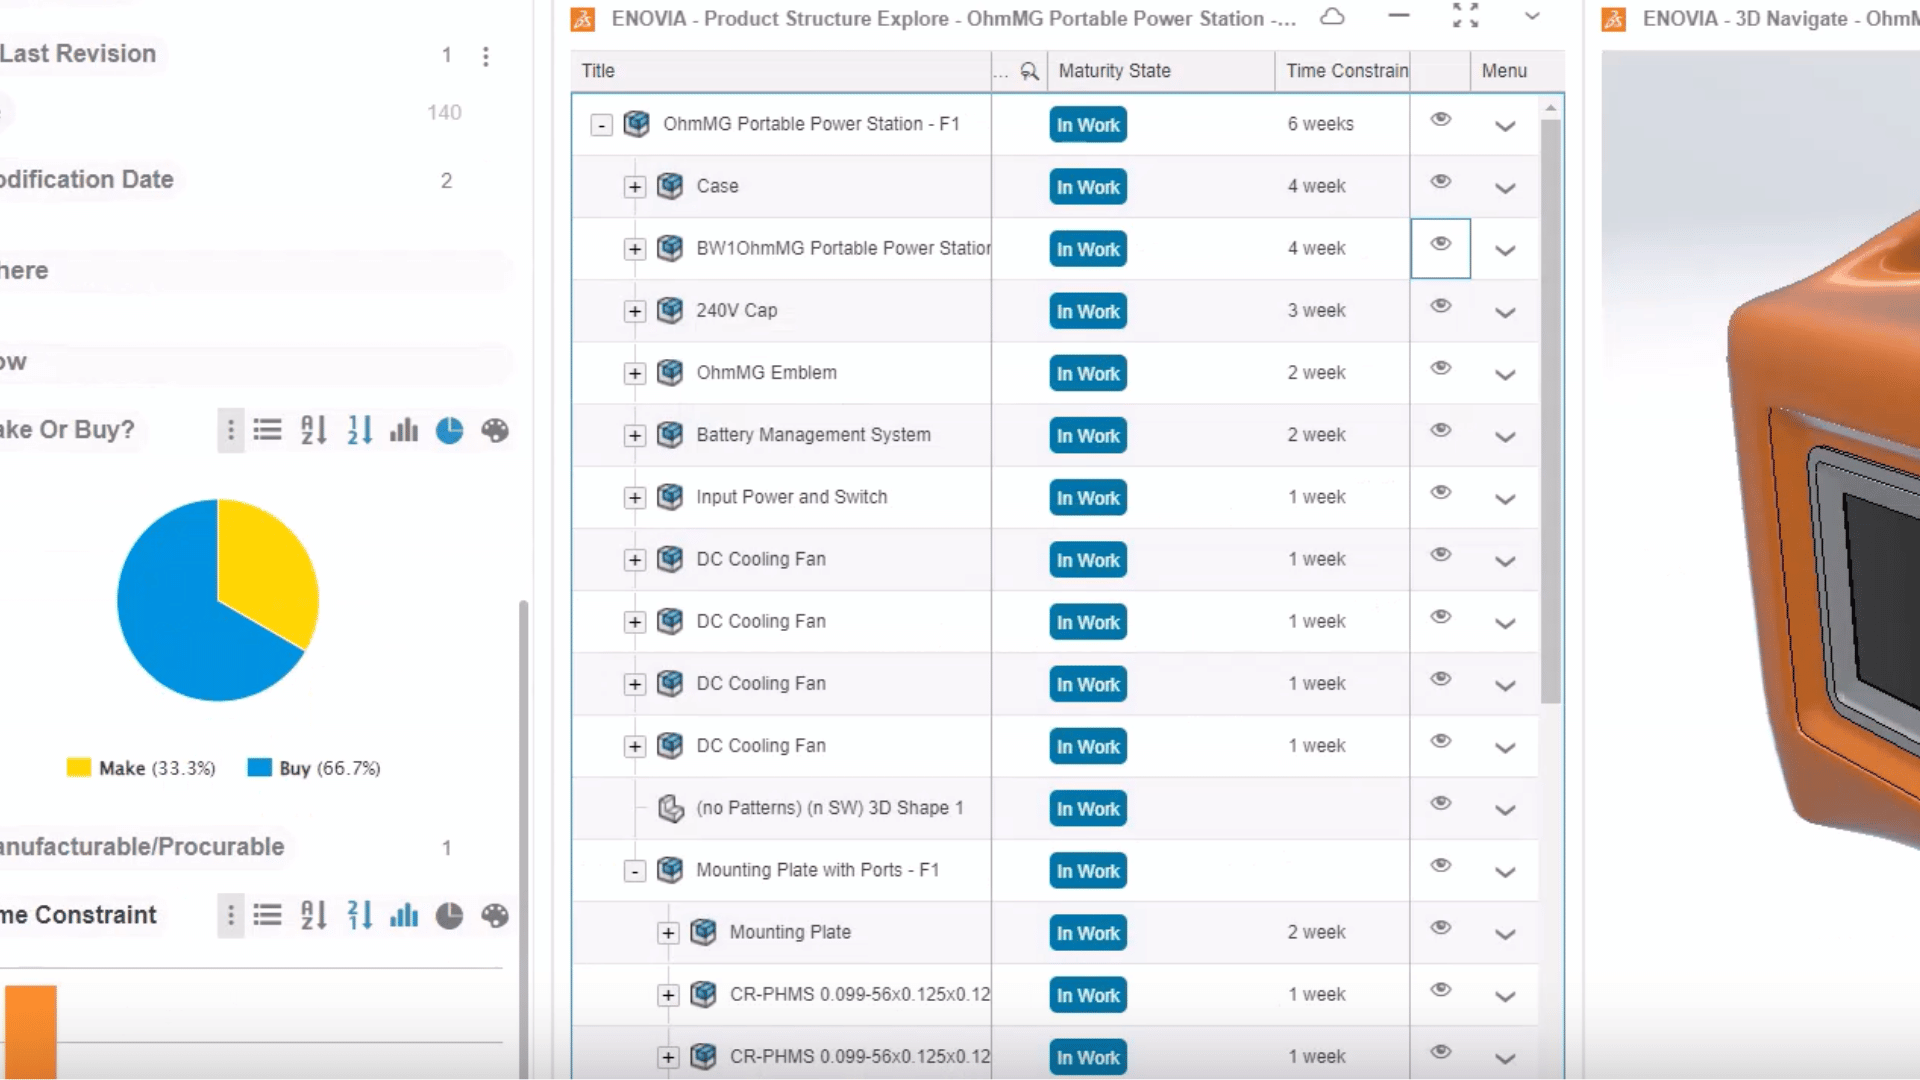Open color palette for Make Or Buy
Screen dimensions: 1920x1080
tap(495, 430)
